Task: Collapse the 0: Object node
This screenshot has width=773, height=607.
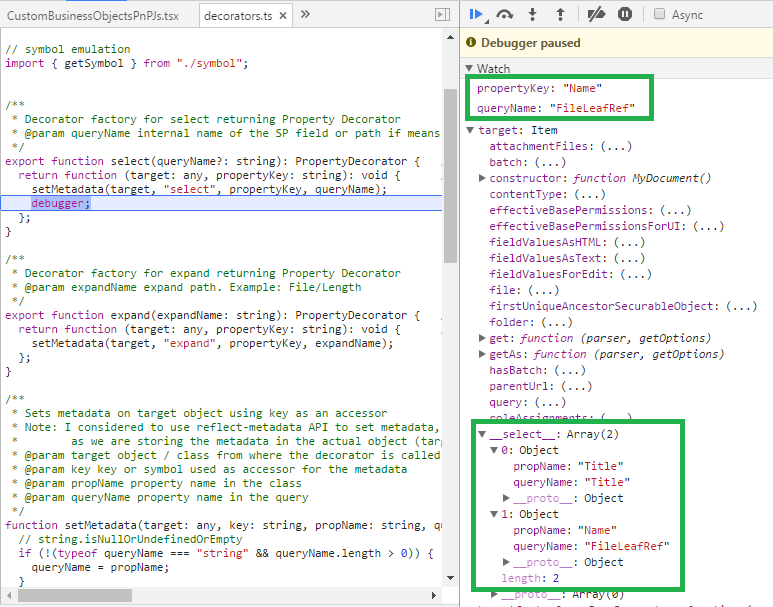Action: 494,450
